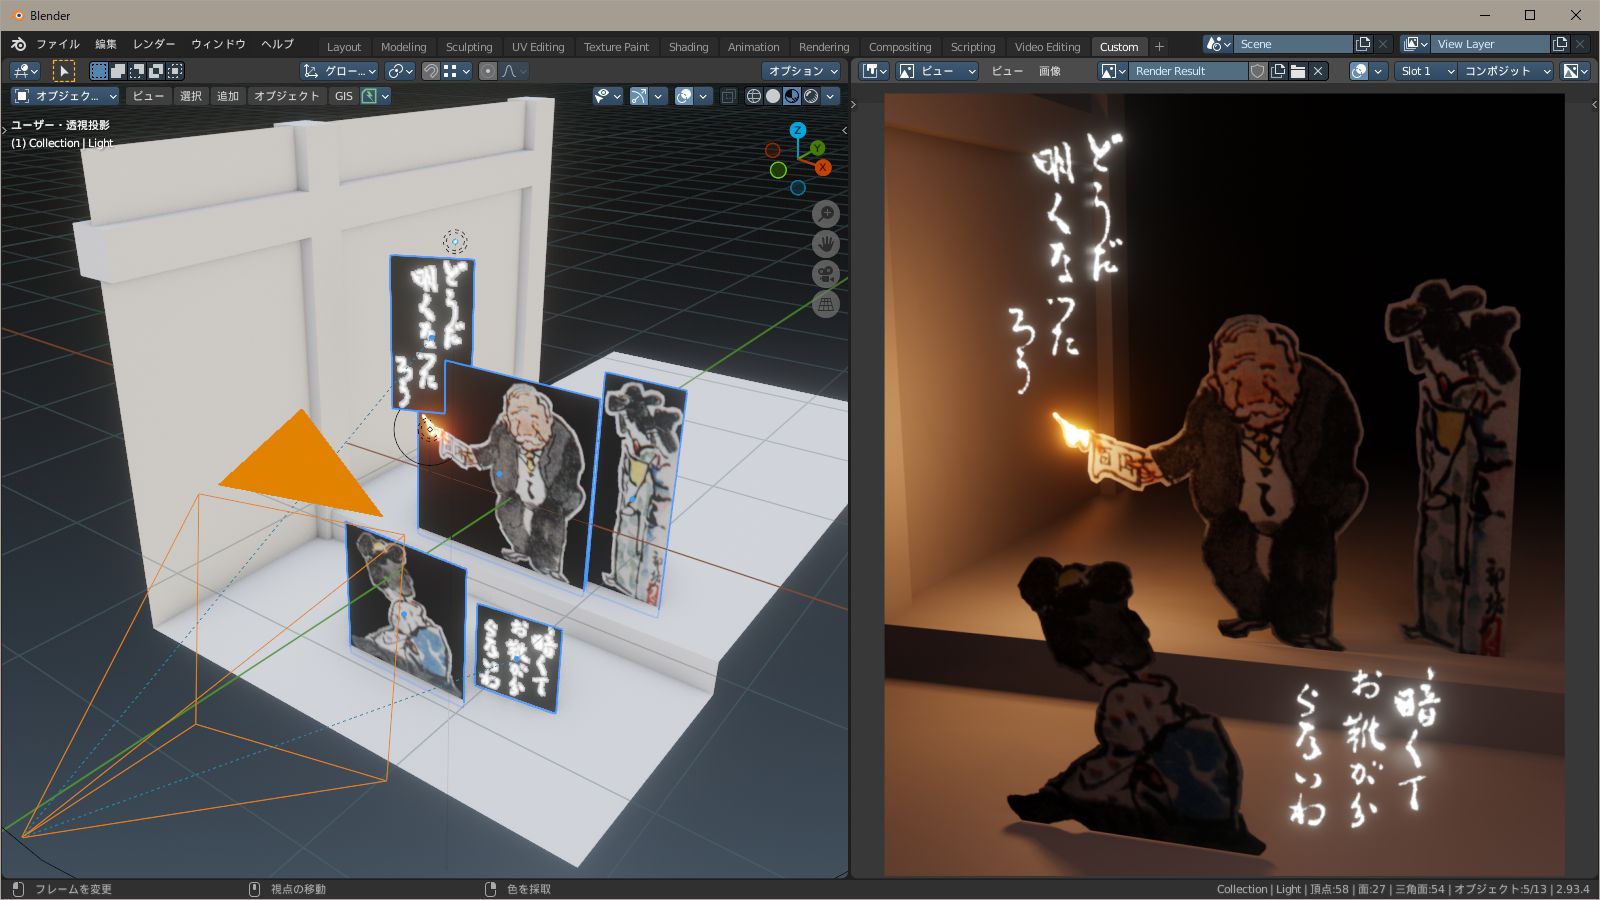
Task: Switch to the Modeling workspace tab
Action: pyautogui.click(x=403, y=47)
